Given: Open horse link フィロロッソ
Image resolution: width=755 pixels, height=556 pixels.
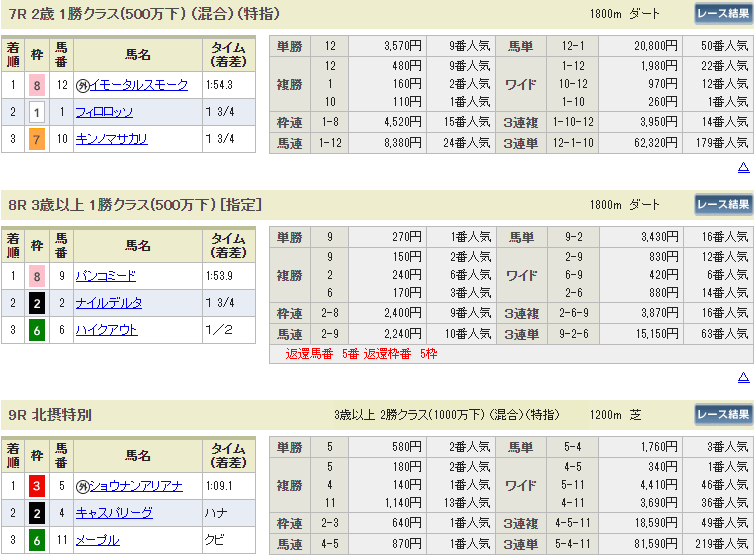Looking at the screenshot, I should point(104,112).
